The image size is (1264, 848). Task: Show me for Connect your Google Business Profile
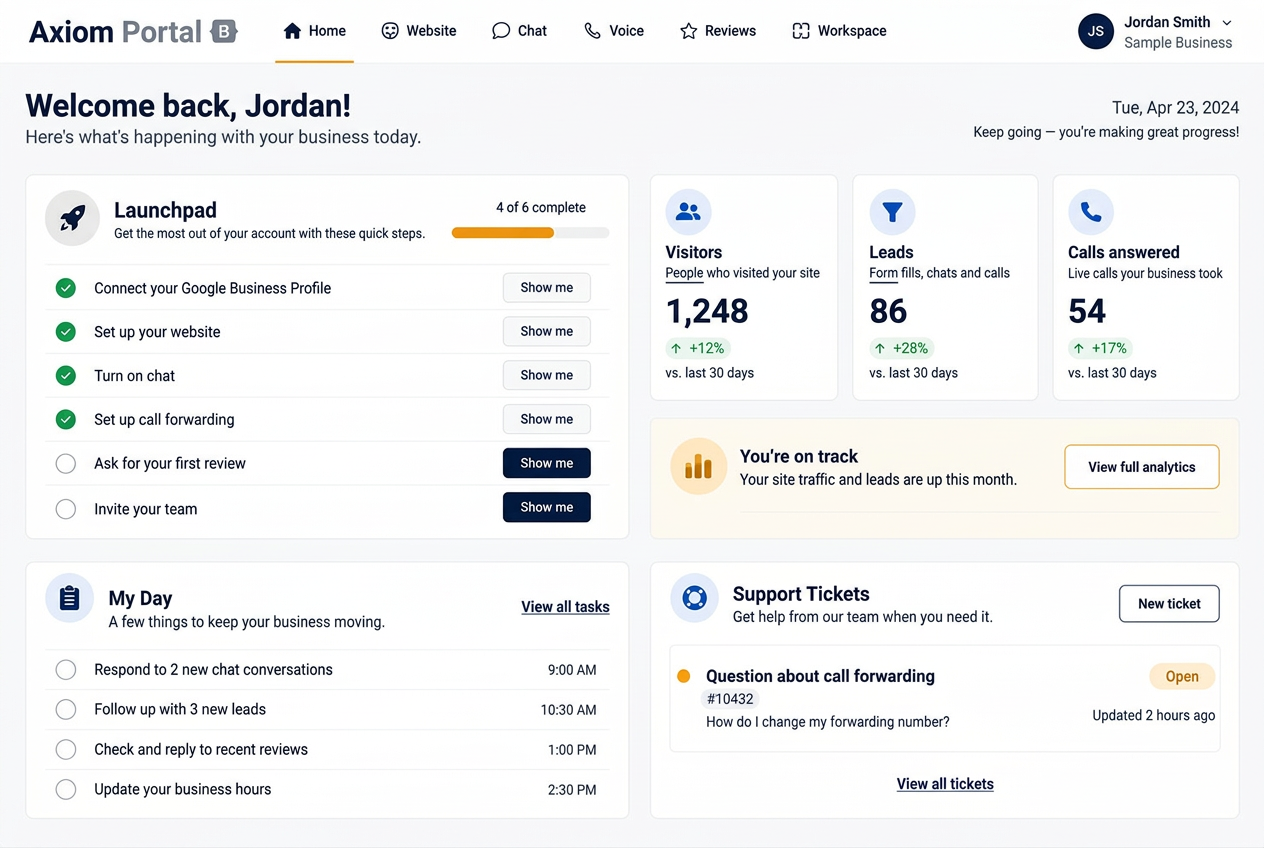click(547, 288)
